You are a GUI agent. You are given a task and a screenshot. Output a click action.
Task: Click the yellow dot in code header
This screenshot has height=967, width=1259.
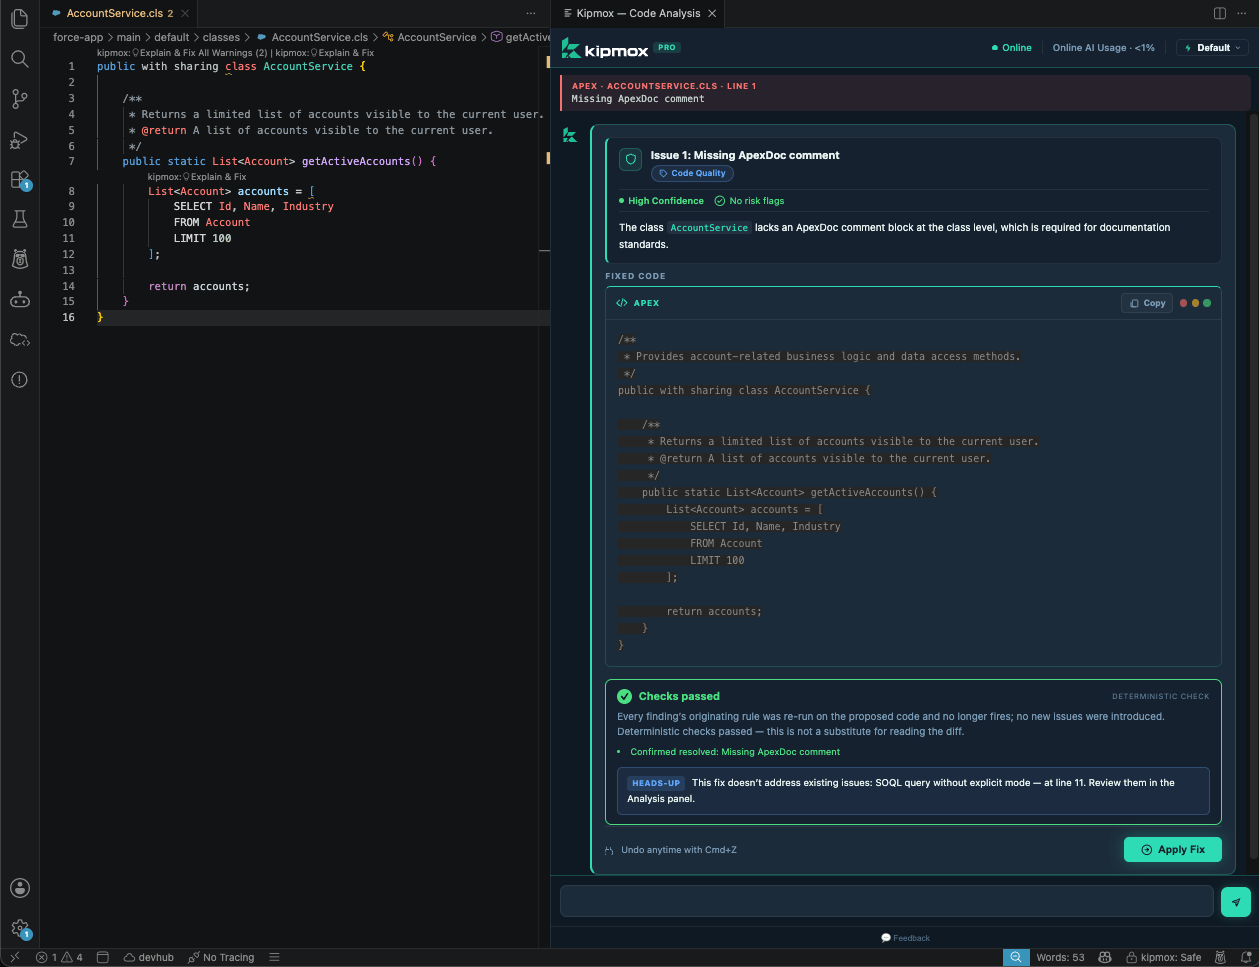(x=1195, y=303)
